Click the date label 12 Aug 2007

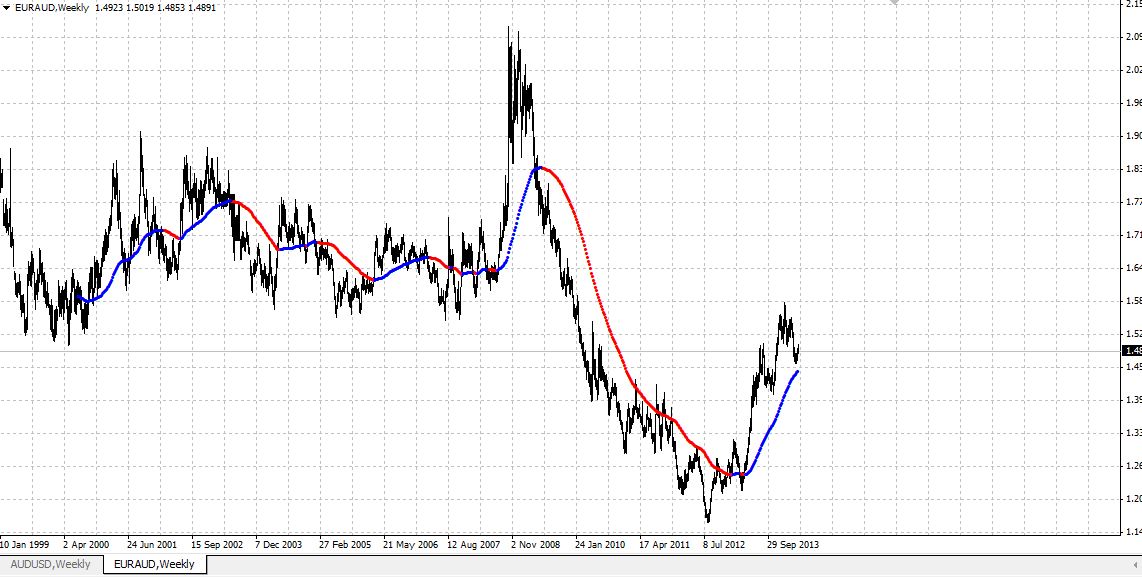473,543
